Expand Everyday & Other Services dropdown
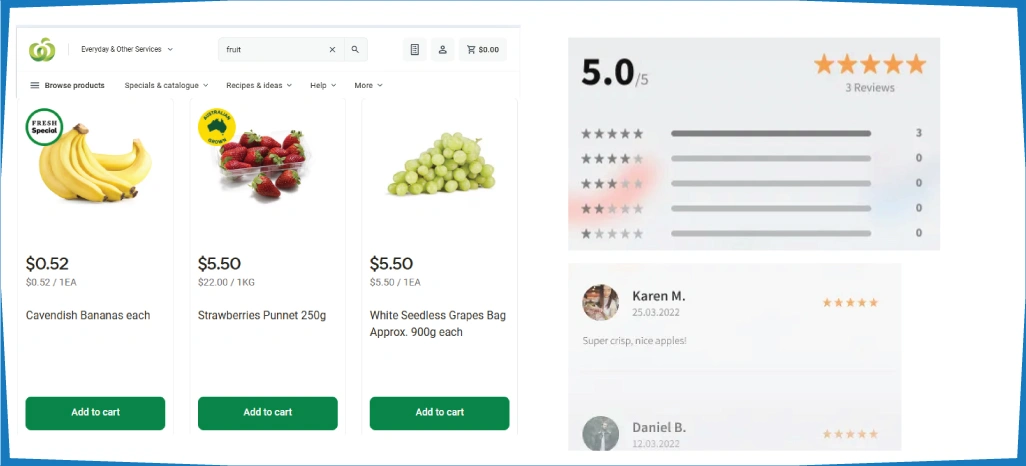Image resolution: width=1026 pixels, height=466 pixels. click(127, 49)
